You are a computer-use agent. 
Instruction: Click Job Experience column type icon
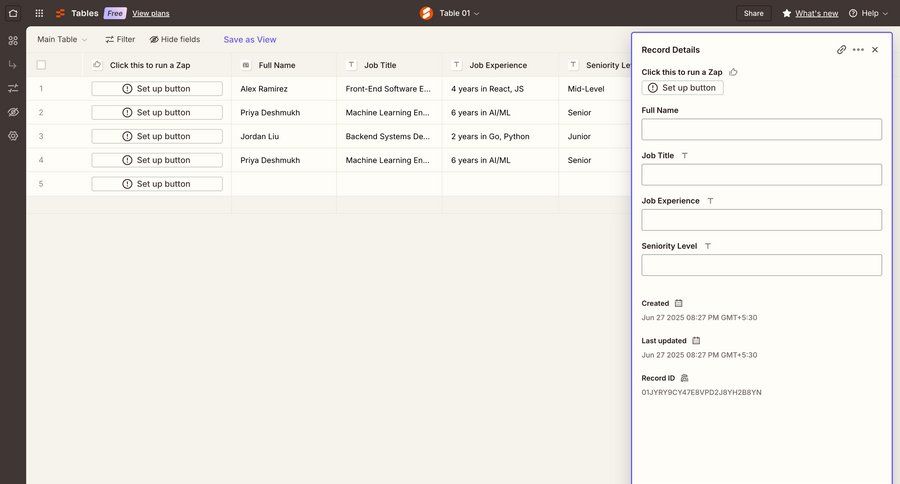(456, 65)
